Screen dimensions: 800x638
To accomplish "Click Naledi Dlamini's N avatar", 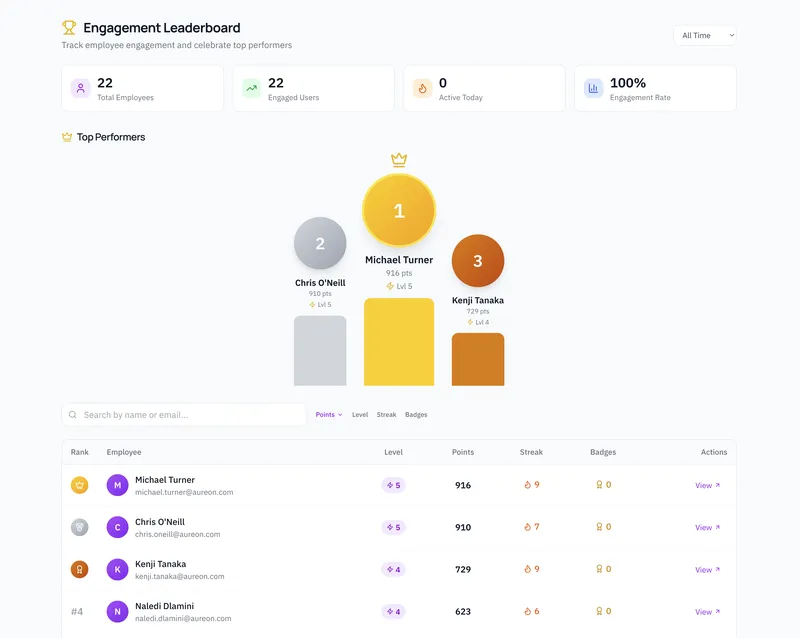I will tap(117, 611).
